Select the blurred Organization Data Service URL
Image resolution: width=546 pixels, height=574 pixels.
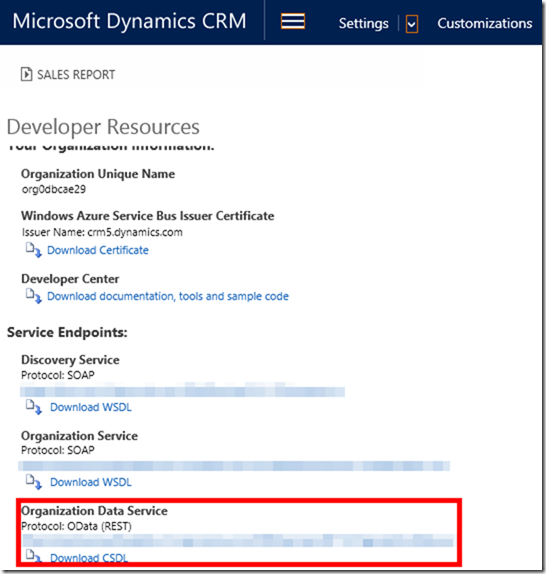(x=238, y=540)
